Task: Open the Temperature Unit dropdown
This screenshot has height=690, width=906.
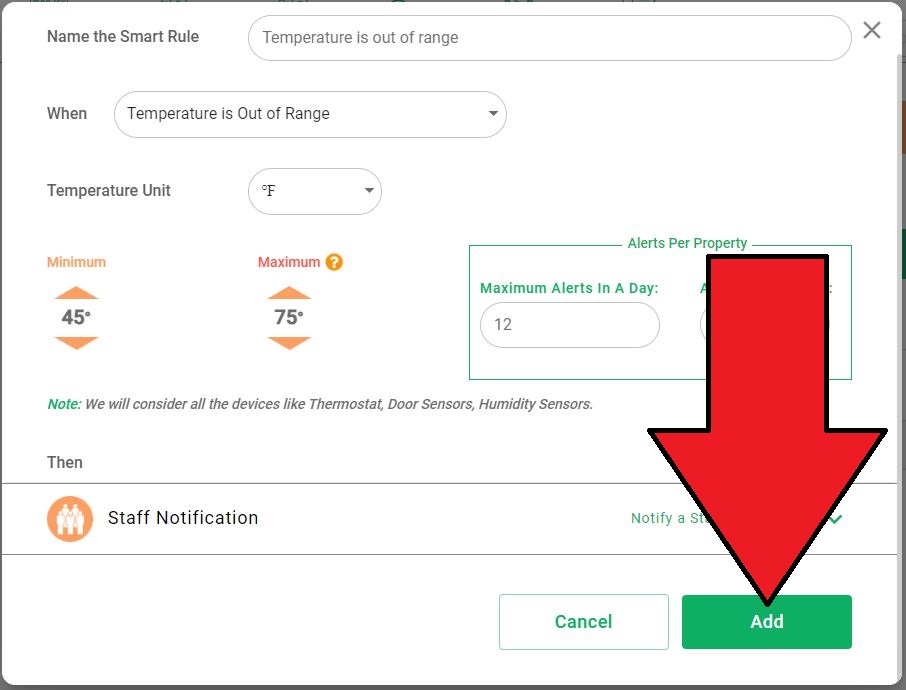Action: tap(315, 191)
